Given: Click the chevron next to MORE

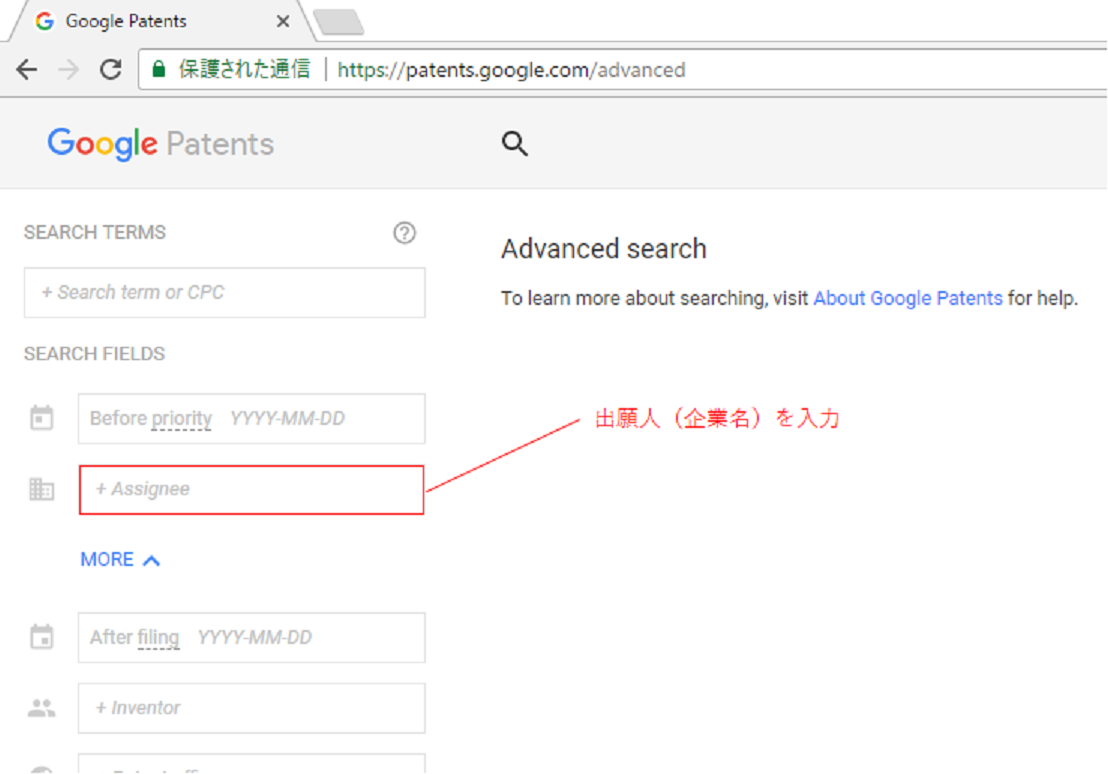Looking at the screenshot, I should (x=151, y=561).
